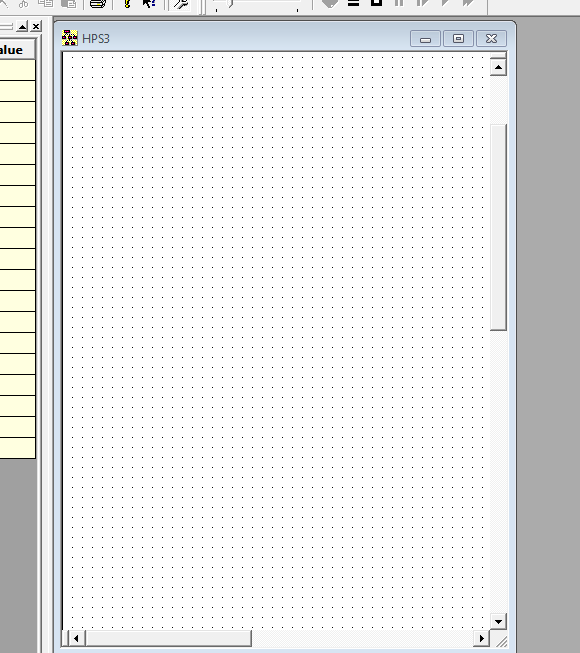
Task: Click the pause simulation icon
Action: click(399, 2)
